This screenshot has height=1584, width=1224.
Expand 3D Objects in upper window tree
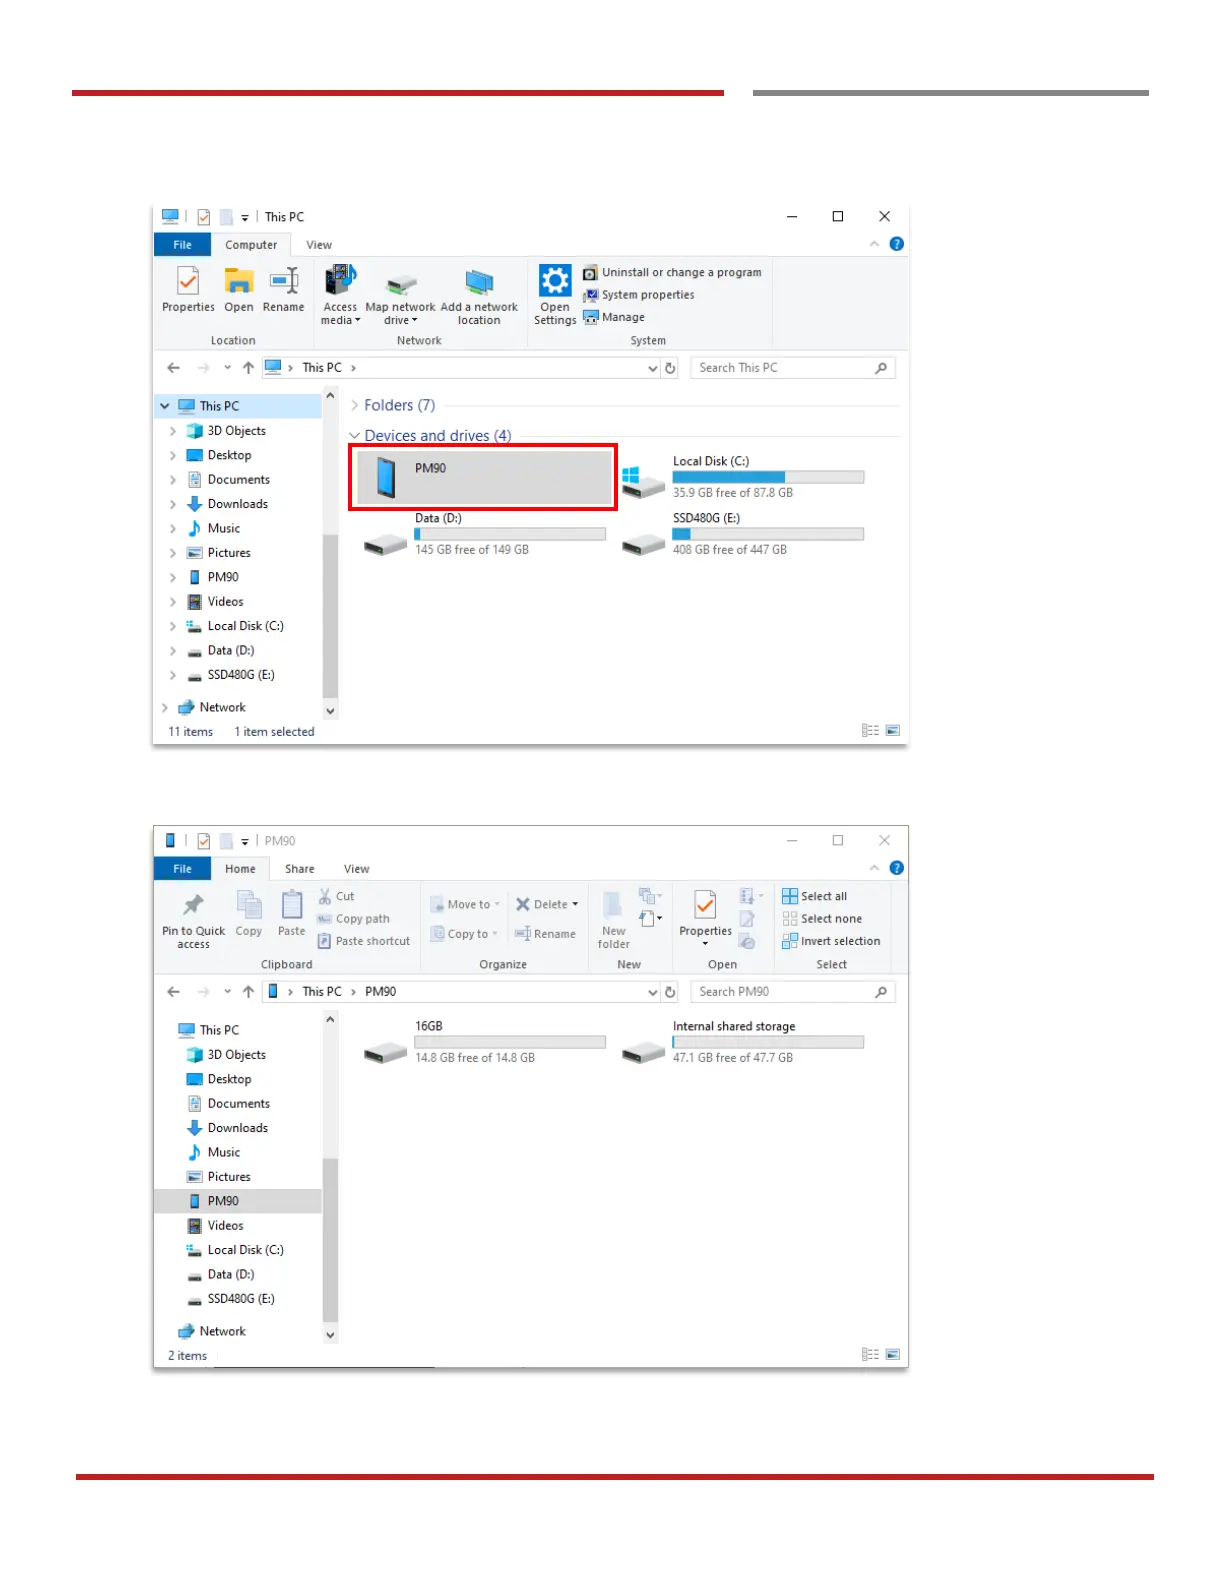pyautogui.click(x=173, y=431)
